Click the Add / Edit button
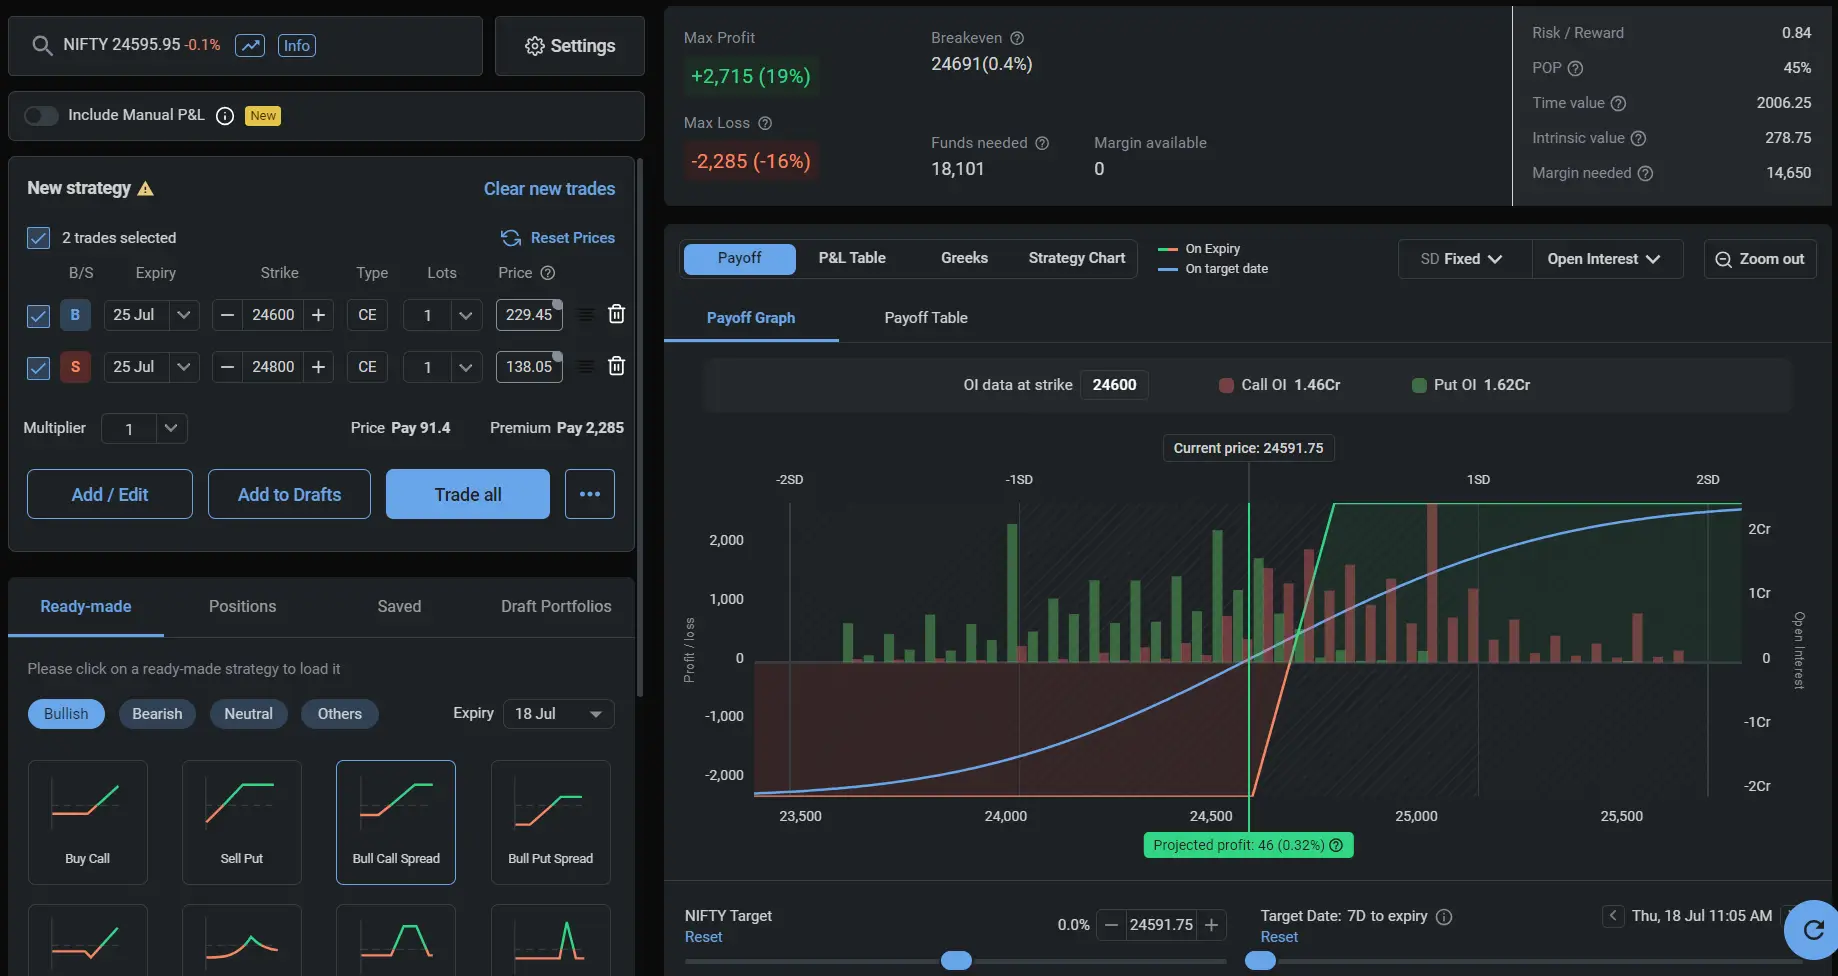 point(110,494)
